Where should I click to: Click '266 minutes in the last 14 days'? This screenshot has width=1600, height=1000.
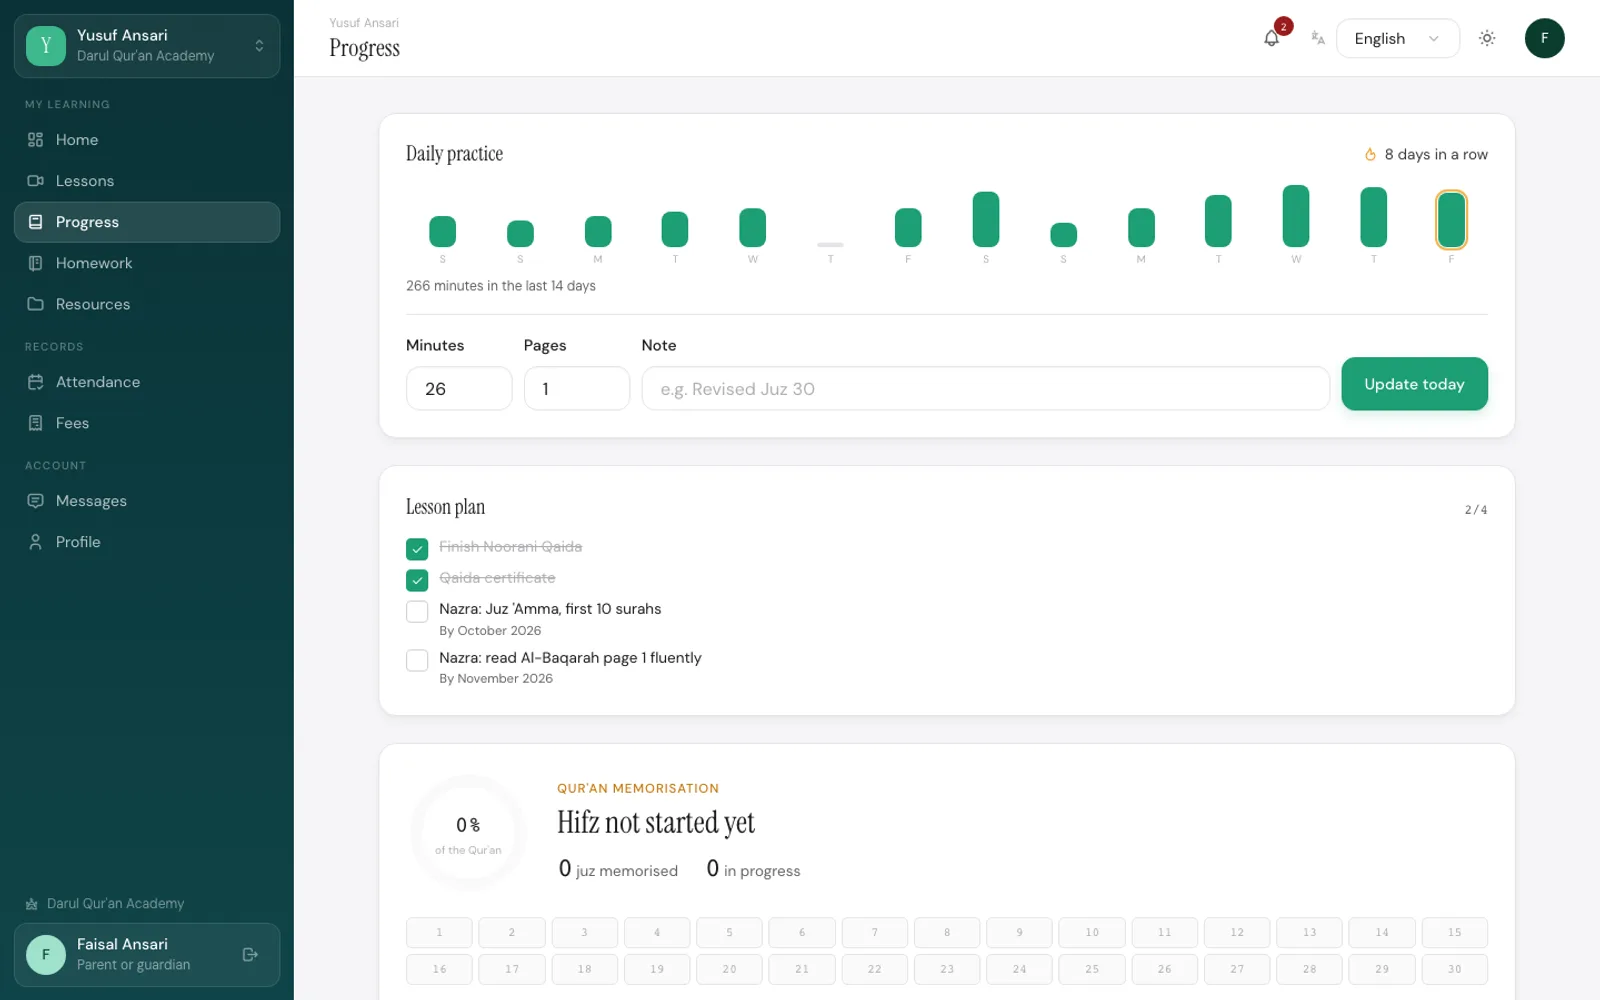[500, 286]
